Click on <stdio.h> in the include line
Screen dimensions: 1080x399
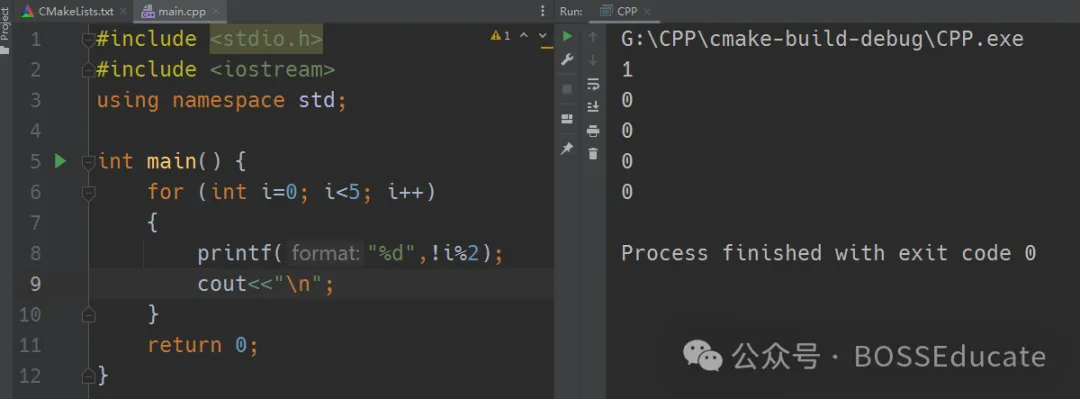pos(266,39)
